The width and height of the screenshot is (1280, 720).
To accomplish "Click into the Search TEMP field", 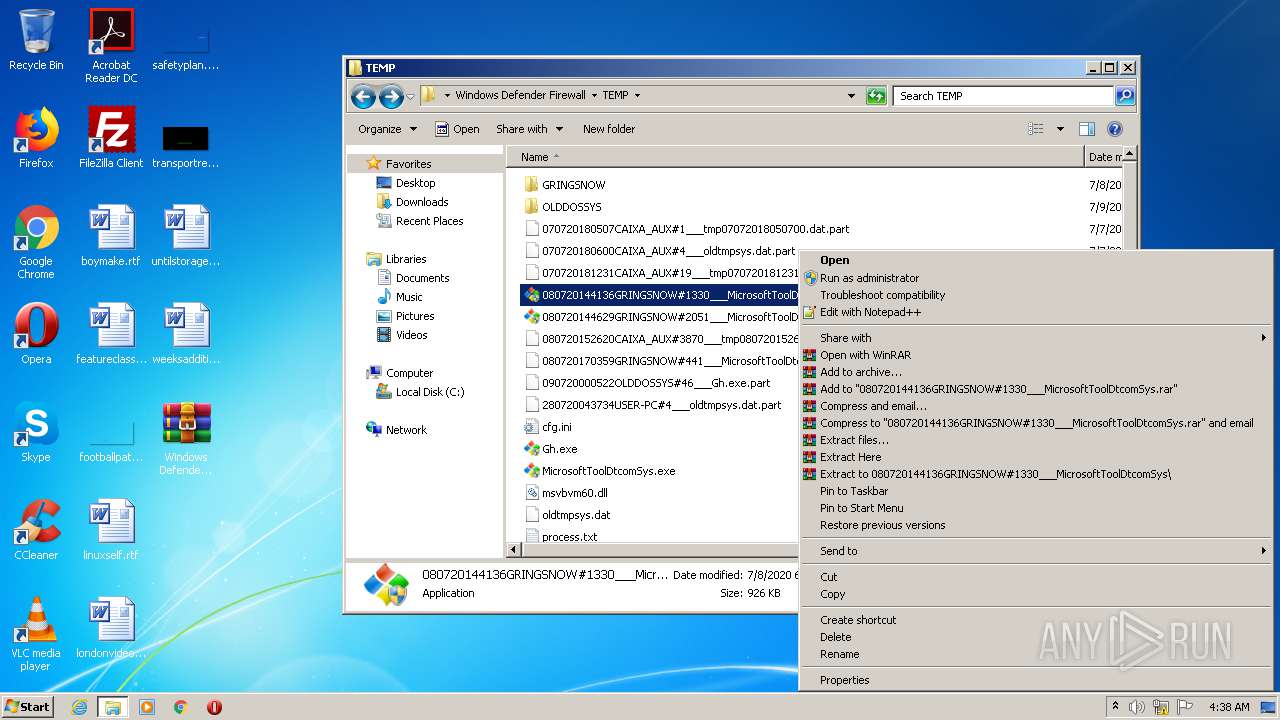I will [1003, 96].
